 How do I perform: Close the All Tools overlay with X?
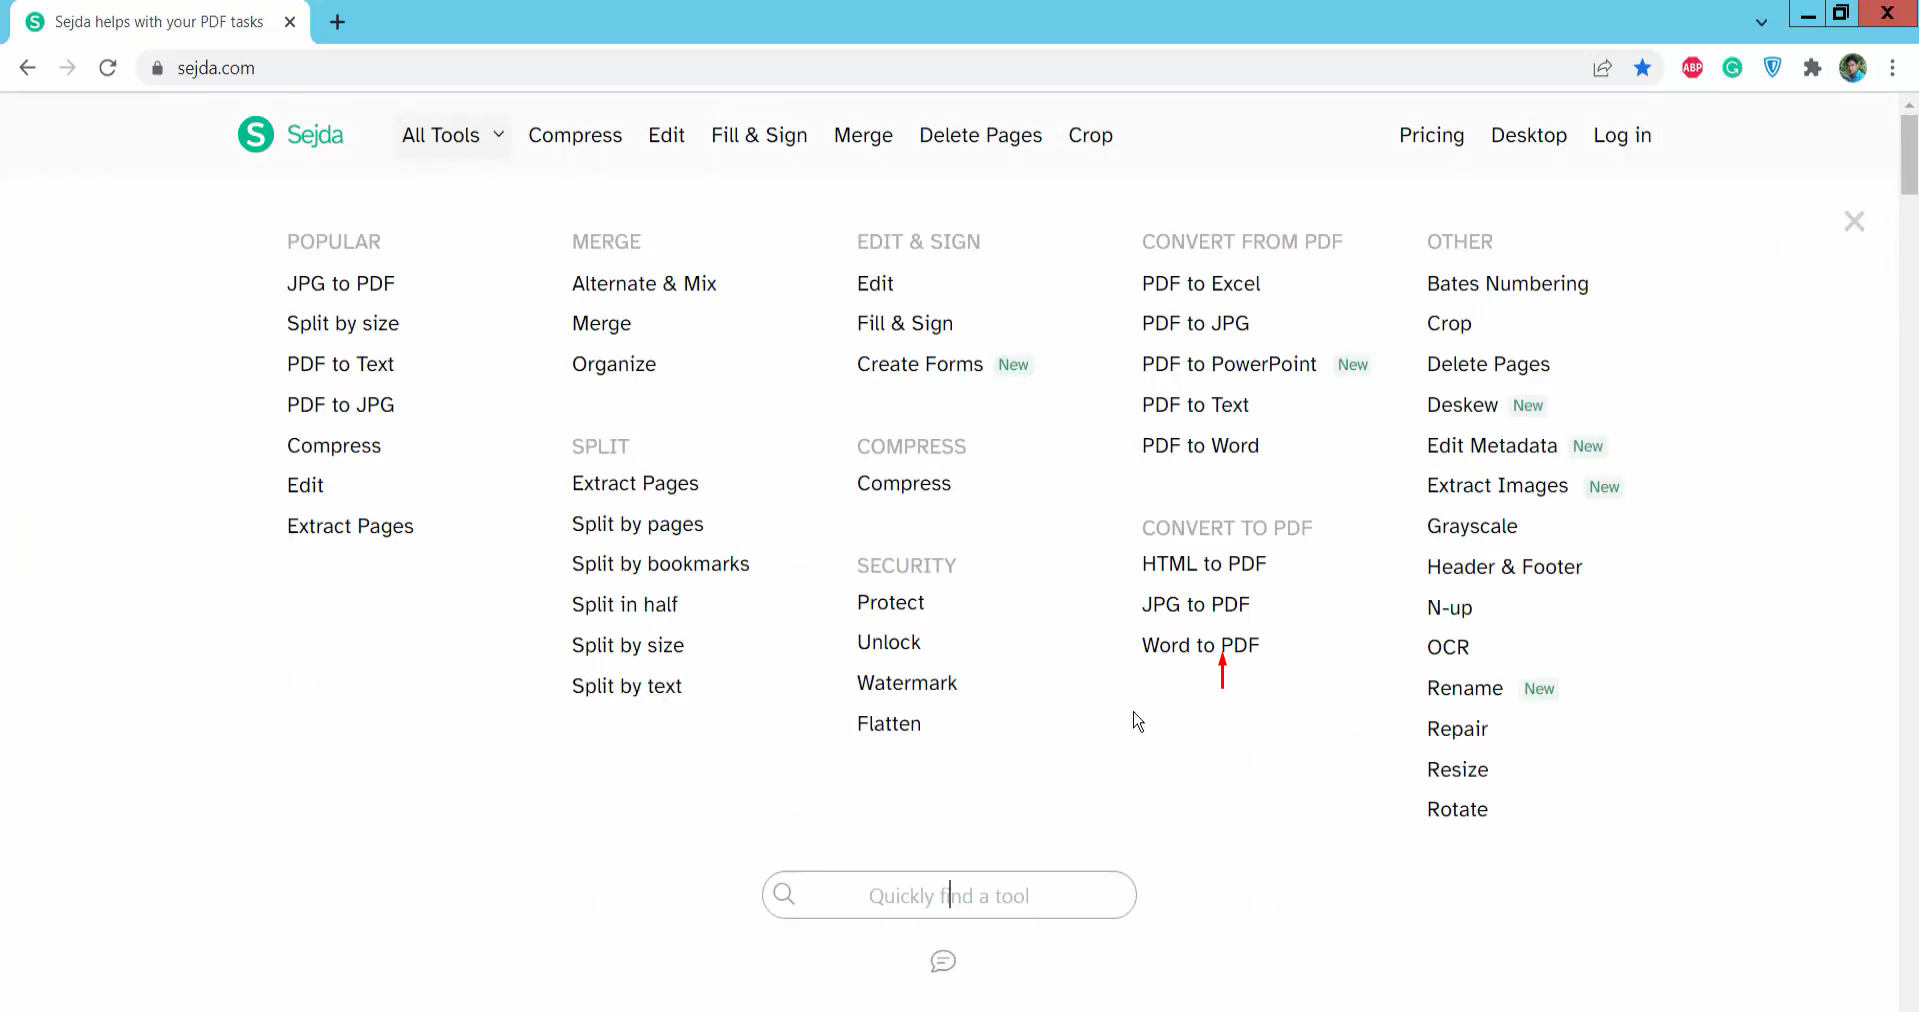(1854, 221)
